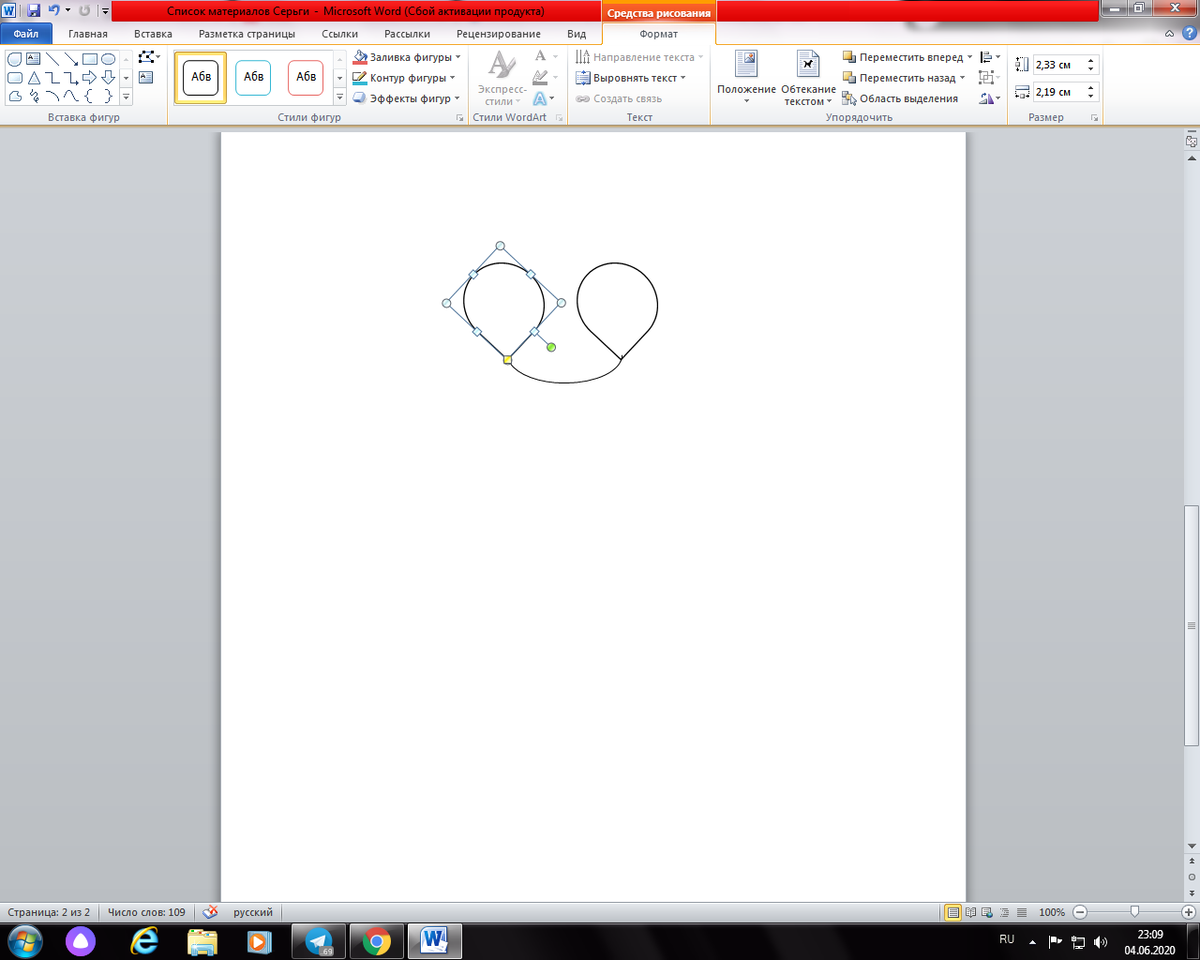Open Google Chrome from the taskbar
Image resolution: width=1200 pixels, height=960 pixels.
point(377,941)
